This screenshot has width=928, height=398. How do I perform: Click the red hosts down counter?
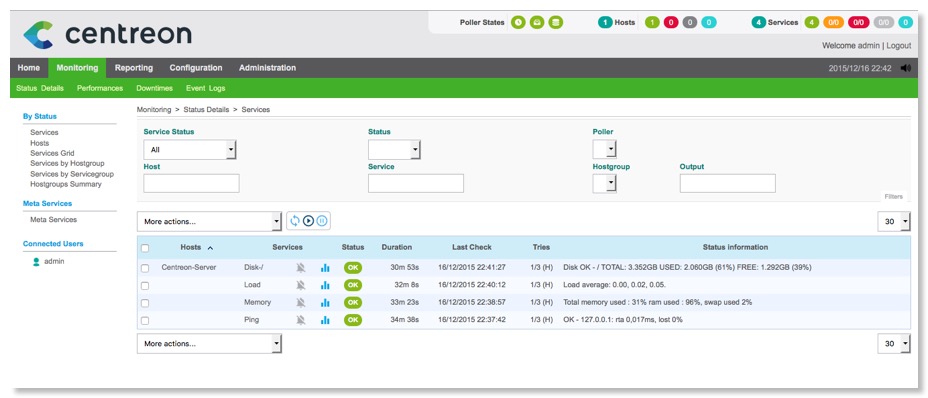671,23
